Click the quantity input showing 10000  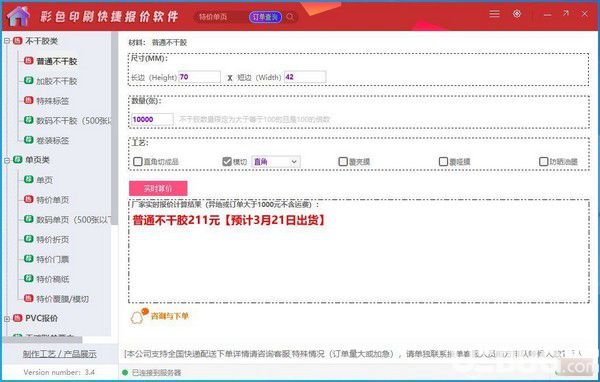point(152,119)
